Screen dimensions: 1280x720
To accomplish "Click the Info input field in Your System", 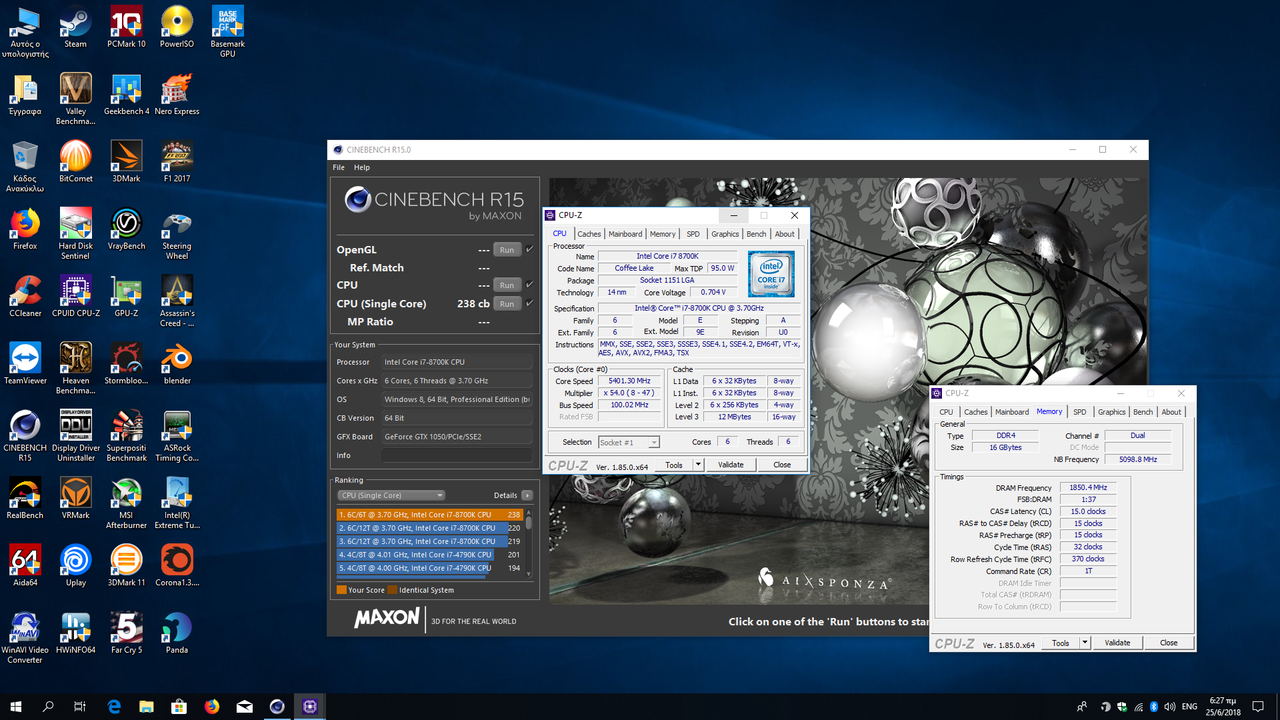I will (456, 455).
